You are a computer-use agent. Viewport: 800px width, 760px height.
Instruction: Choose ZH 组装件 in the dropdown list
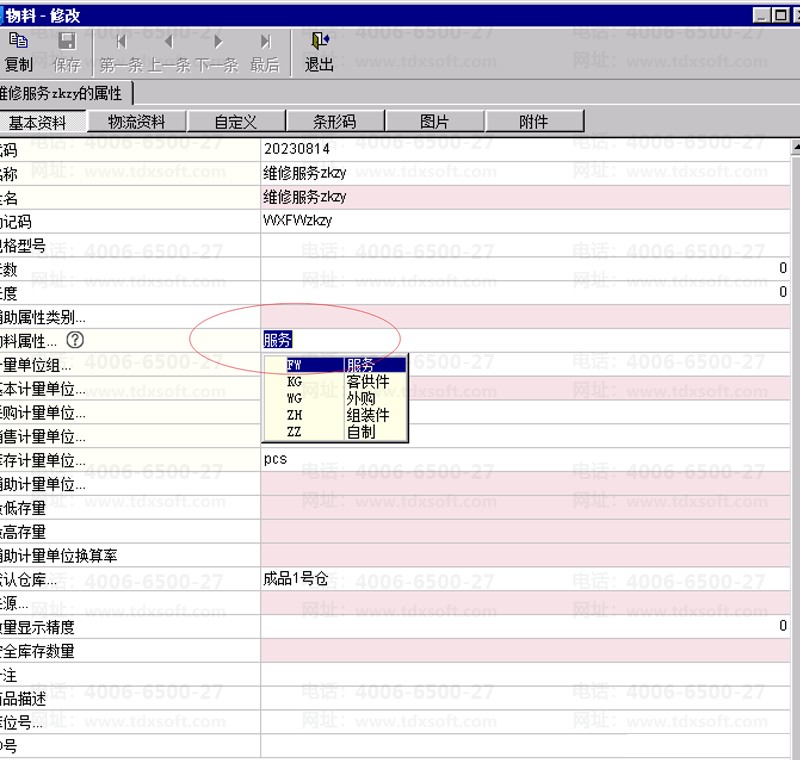click(335, 415)
